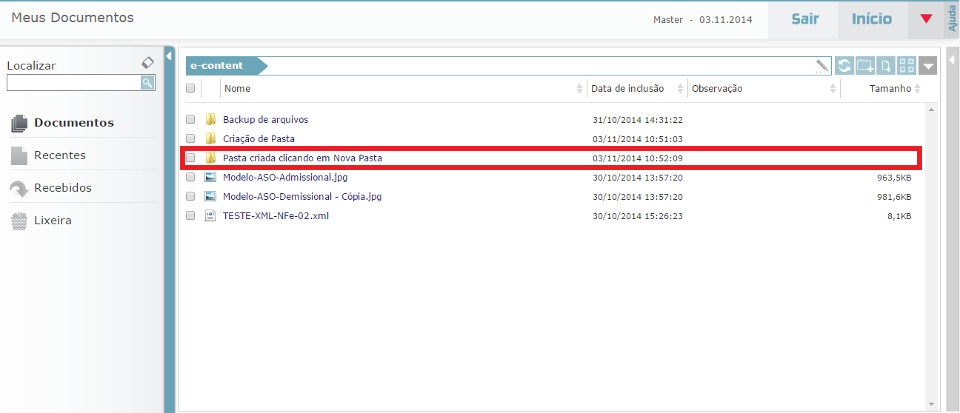Click the pencil edit icon in path bar
This screenshot has height=413, width=960.
pos(822,66)
